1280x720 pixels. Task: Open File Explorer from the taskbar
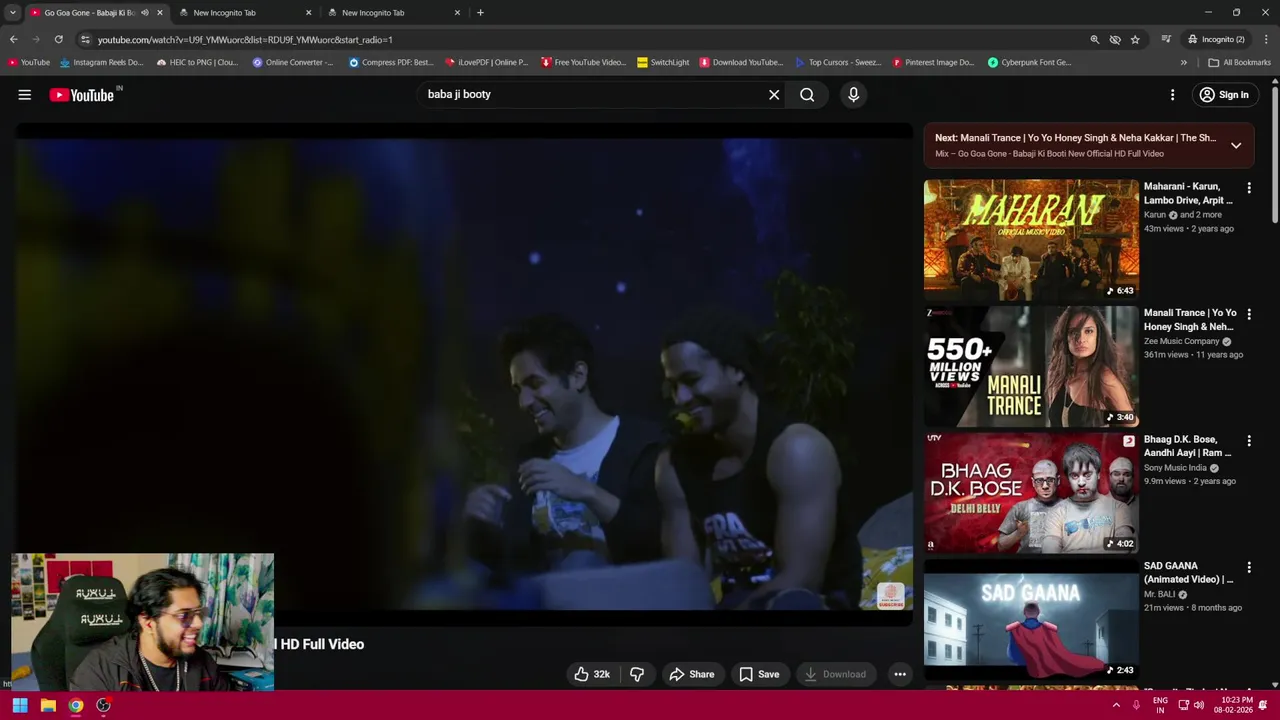[48, 705]
